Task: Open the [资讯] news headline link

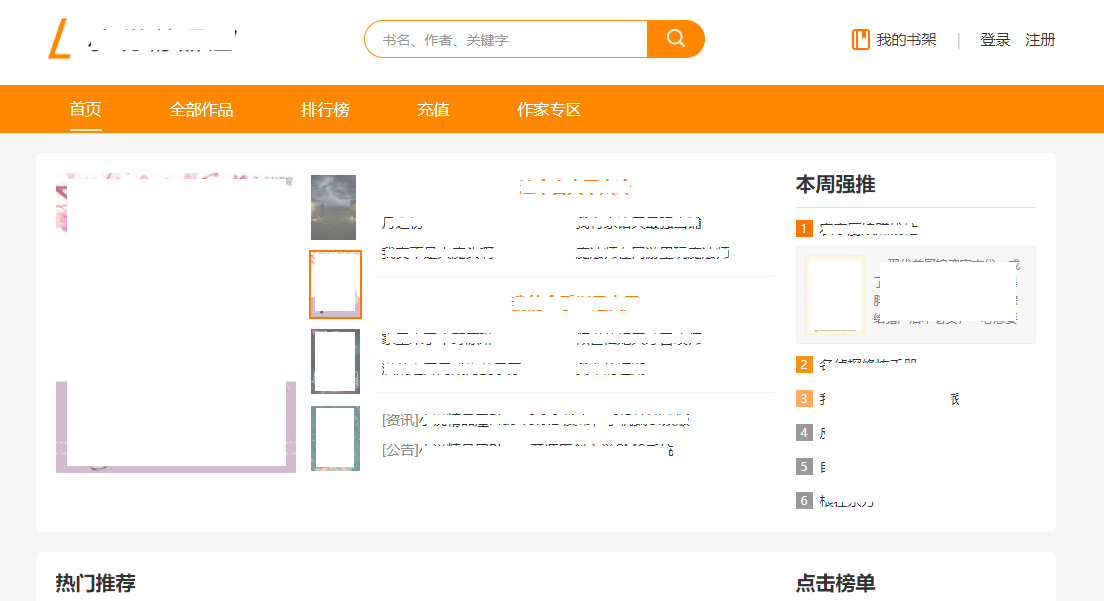Action: tap(535, 420)
